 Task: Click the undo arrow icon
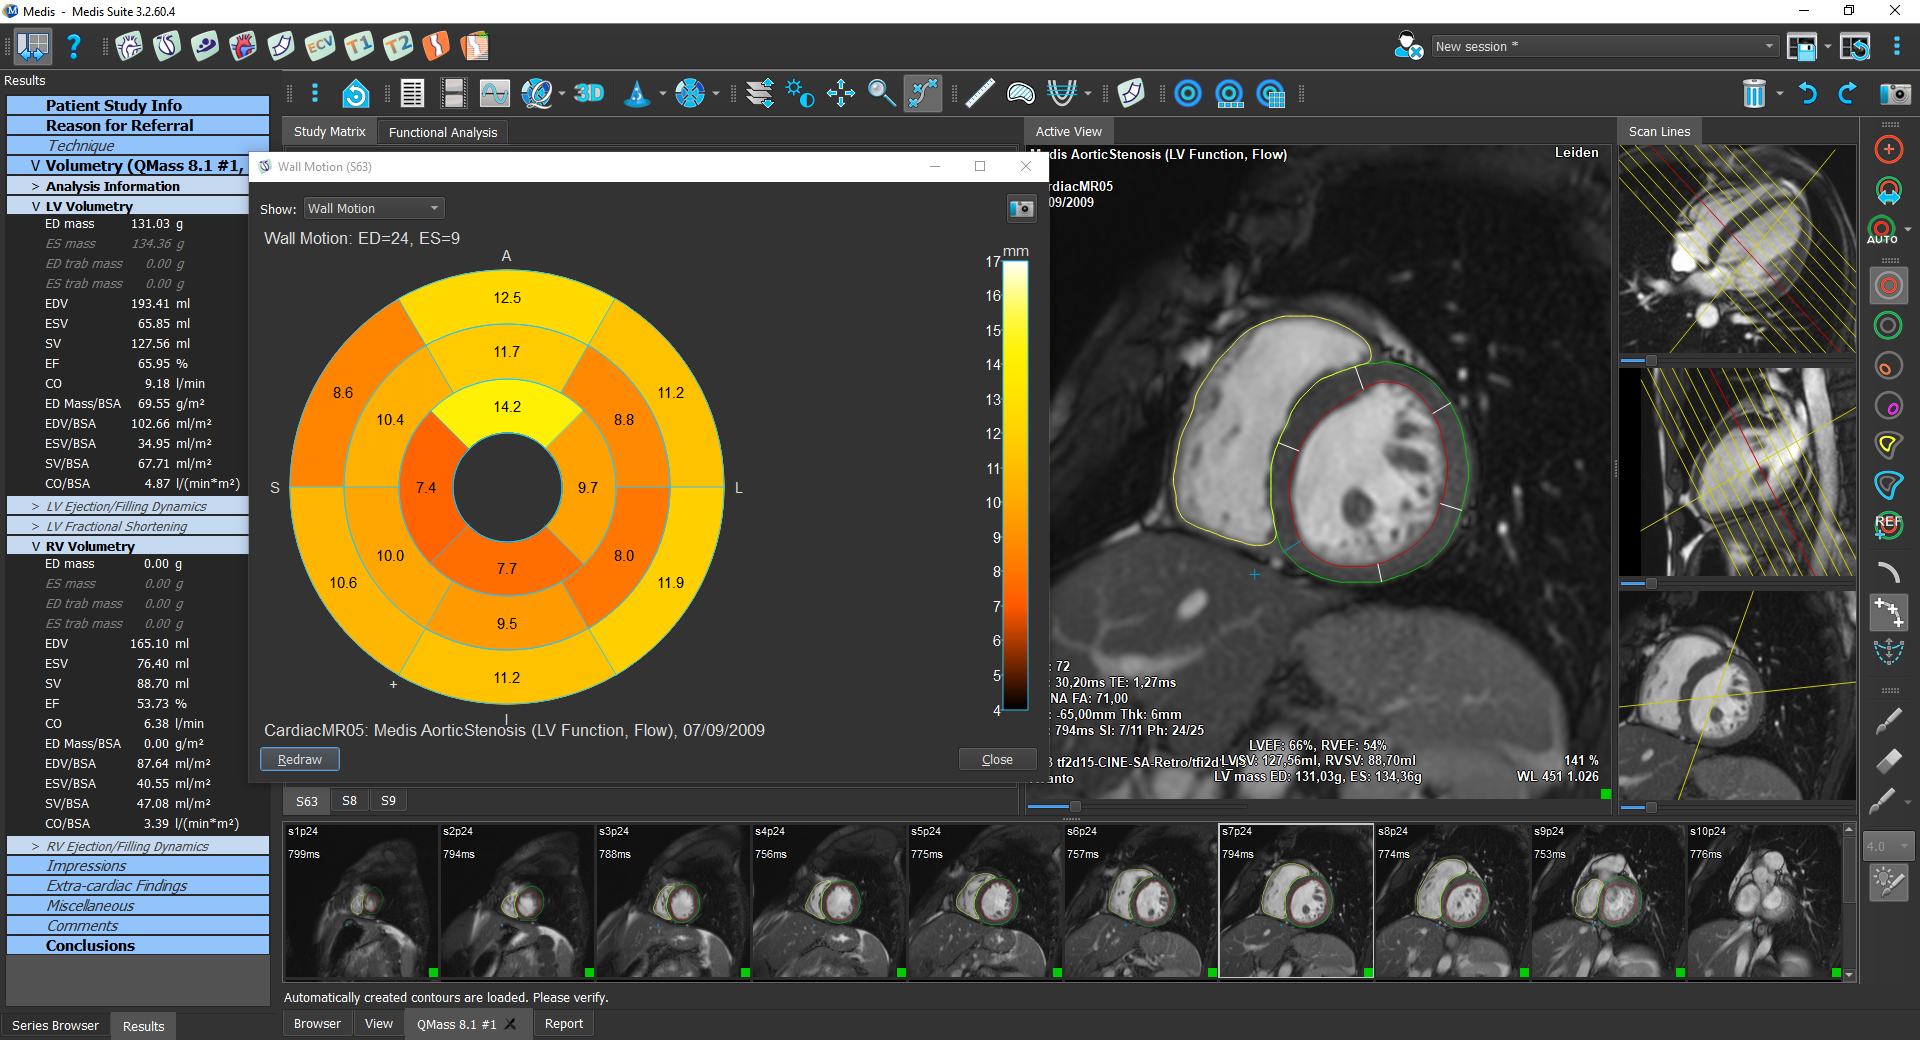[x=1807, y=94]
